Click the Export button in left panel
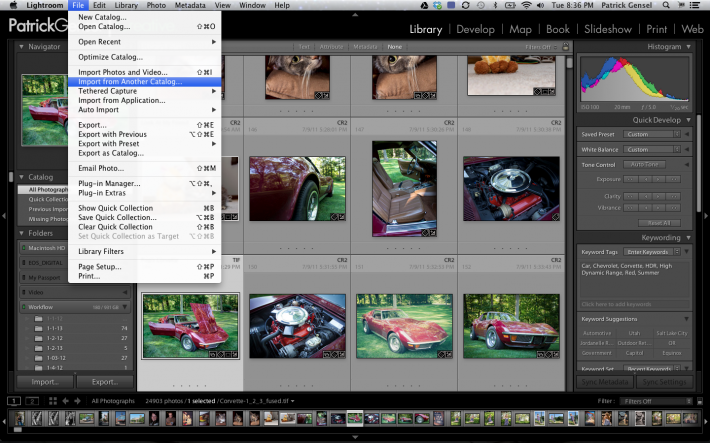The width and height of the screenshot is (710, 443). coord(105,382)
